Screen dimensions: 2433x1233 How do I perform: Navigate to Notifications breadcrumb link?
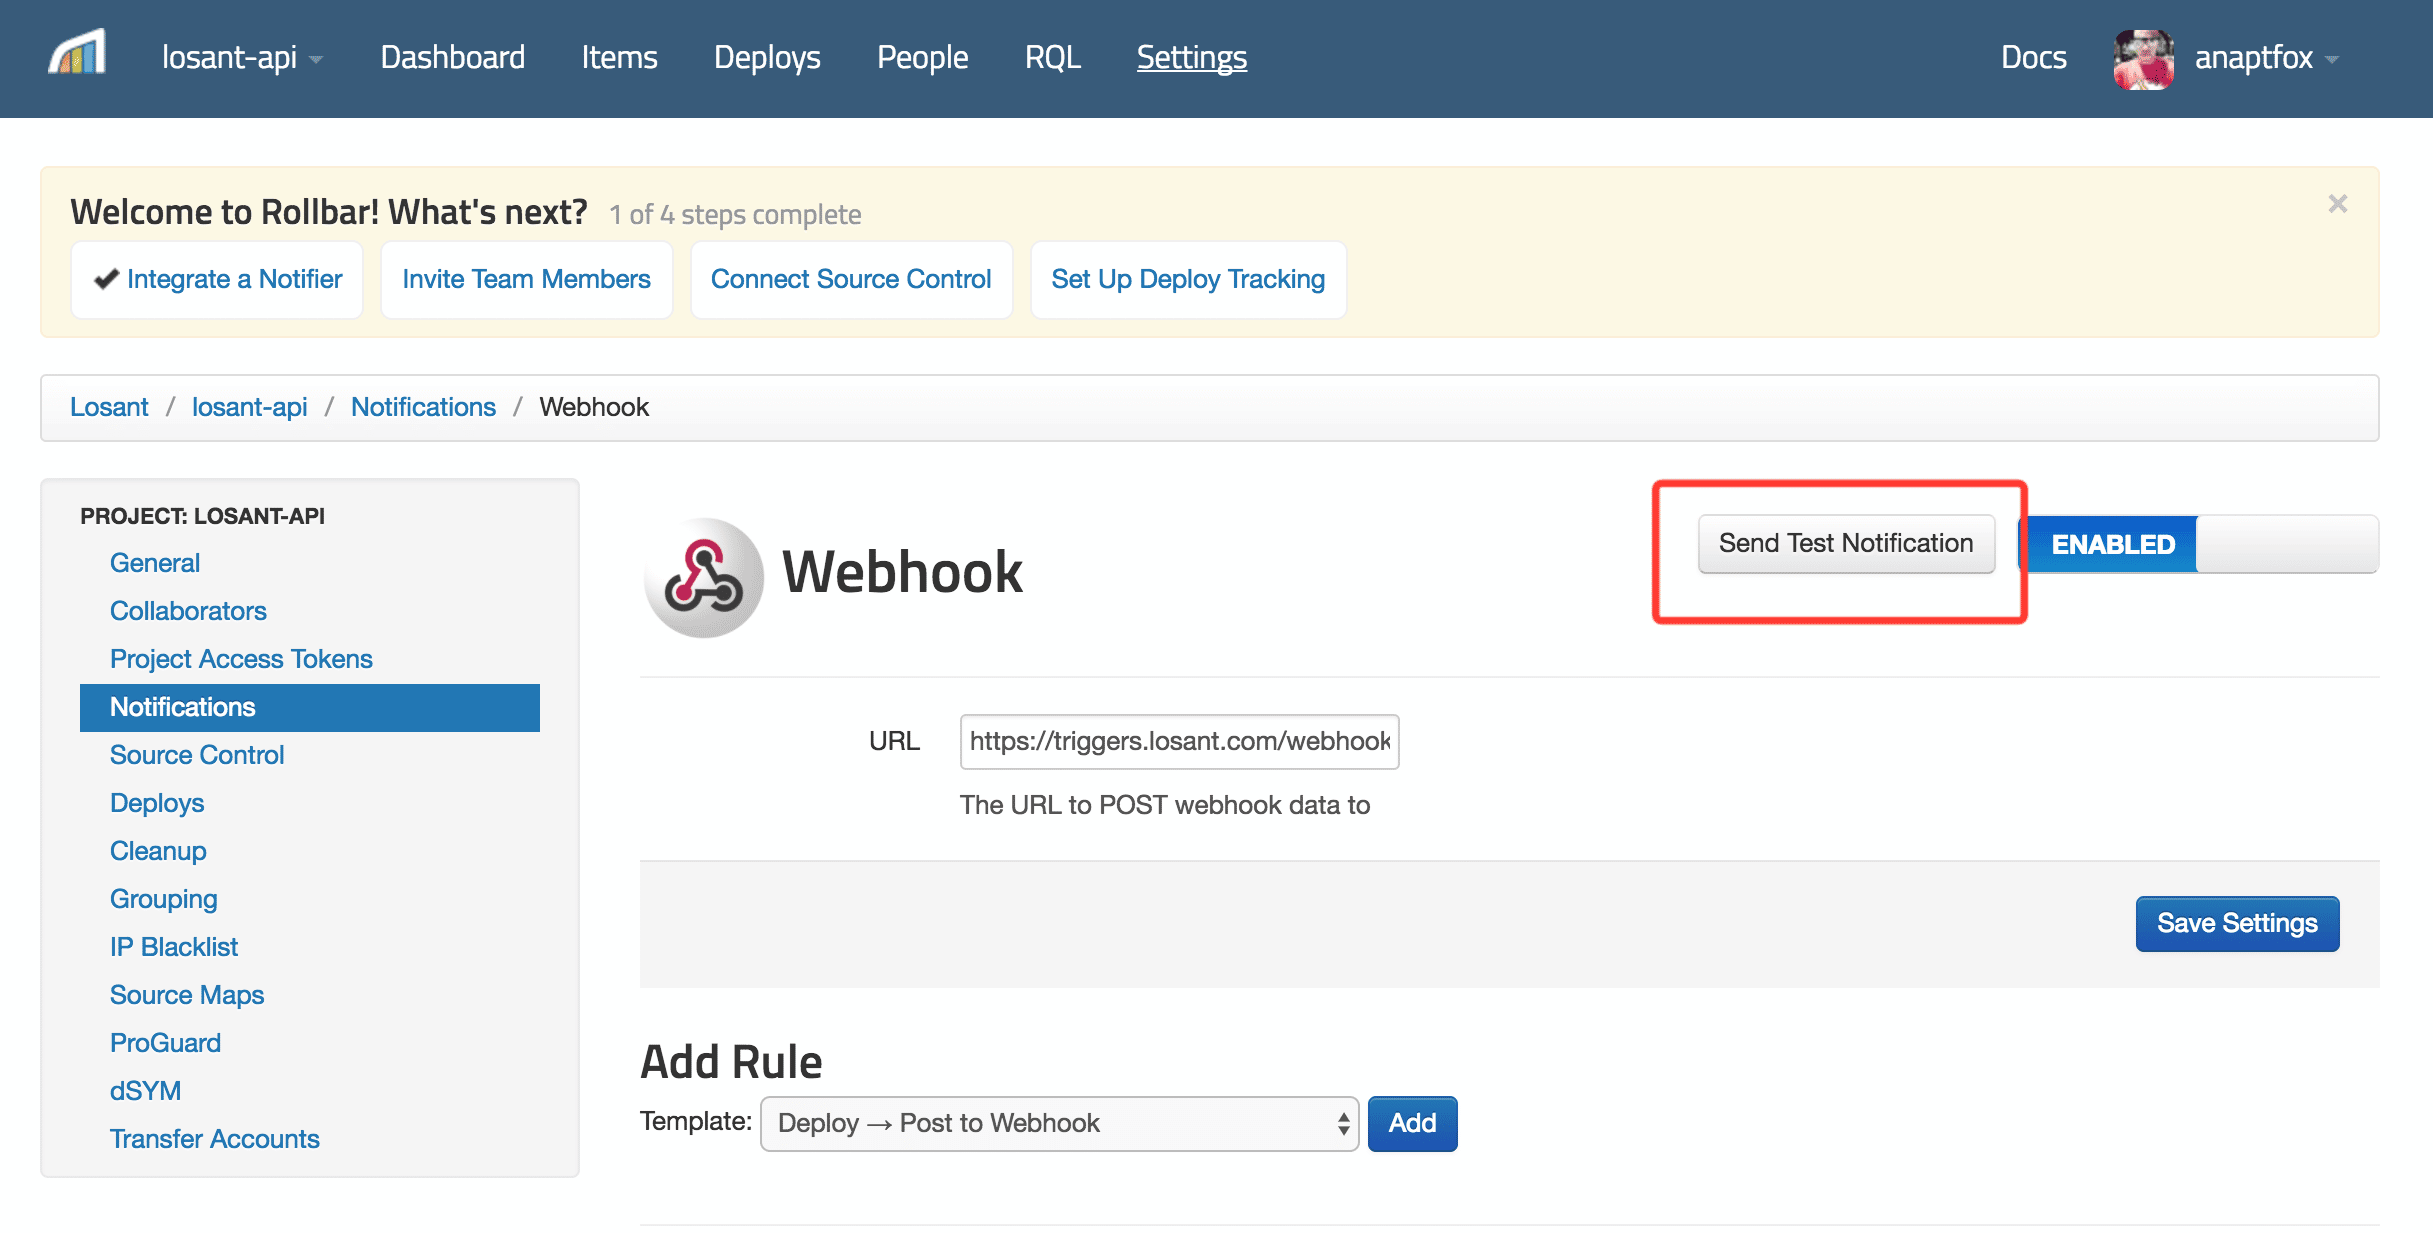click(x=423, y=407)
